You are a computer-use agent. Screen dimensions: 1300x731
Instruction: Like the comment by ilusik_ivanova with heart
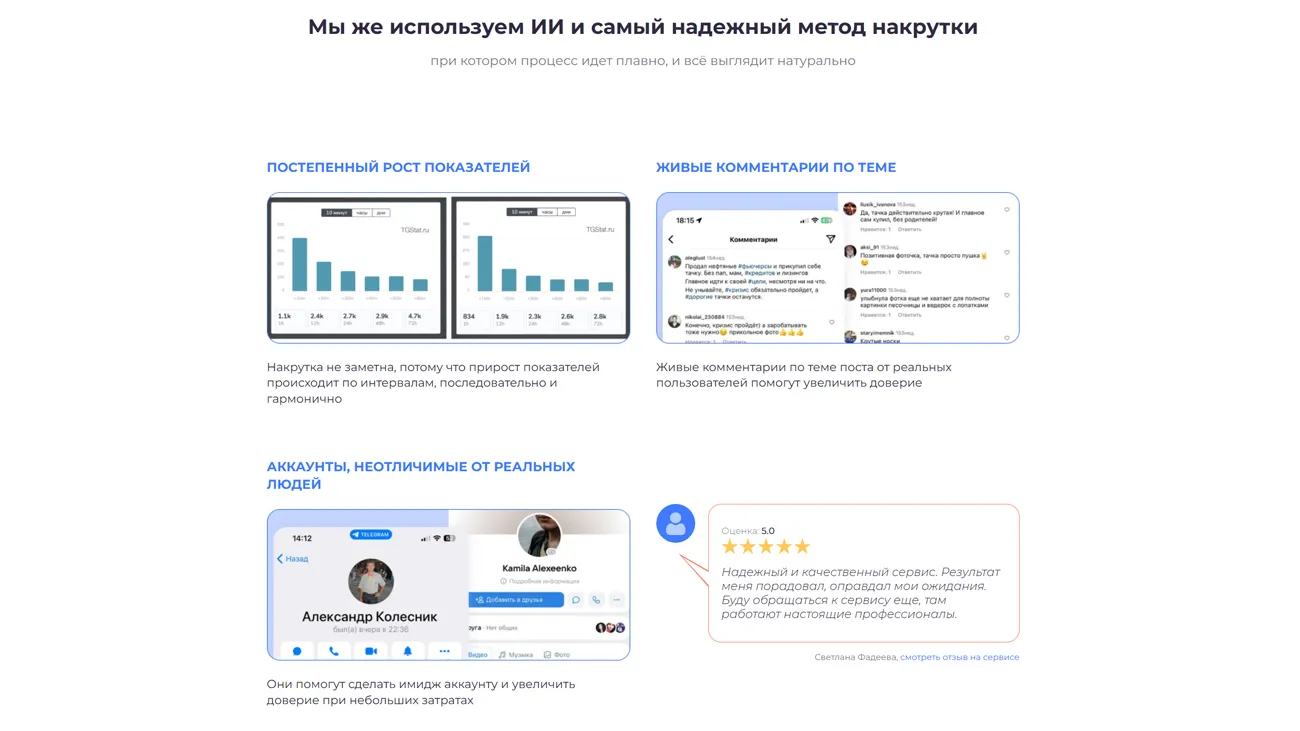[x=1006, y=210]
